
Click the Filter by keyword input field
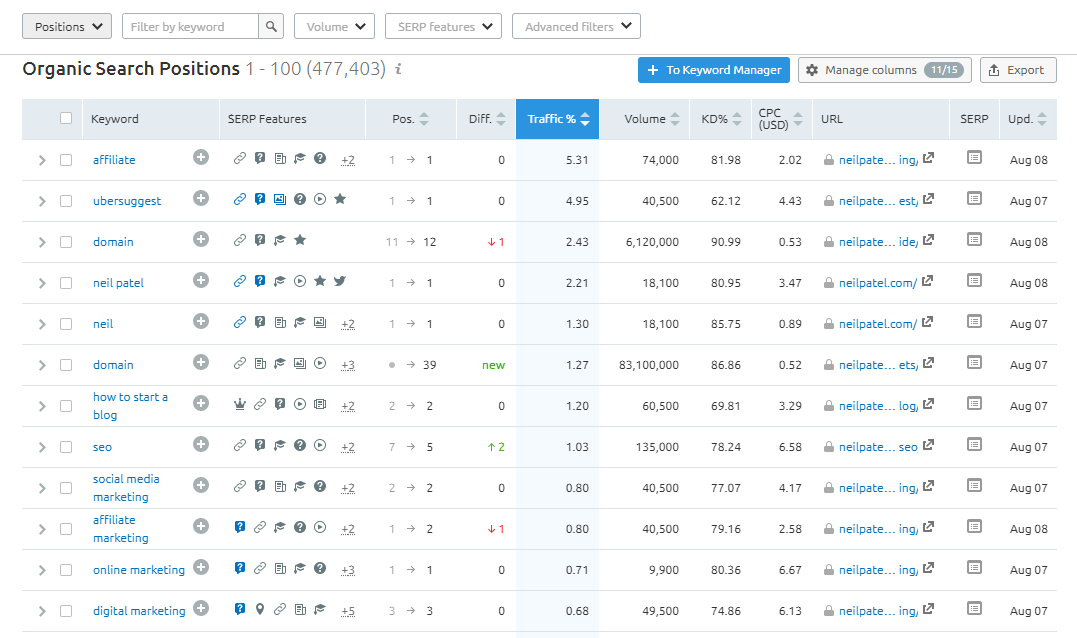pyautogui.click(x=190, y=27)
